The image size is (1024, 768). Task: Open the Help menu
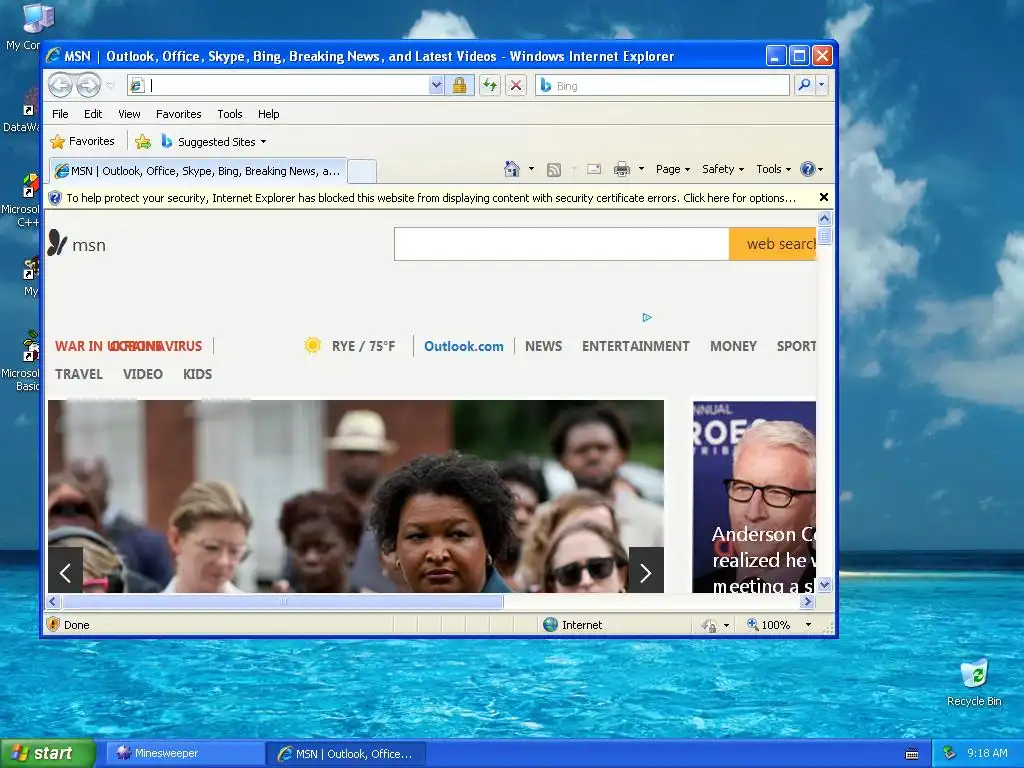point(268,114)
